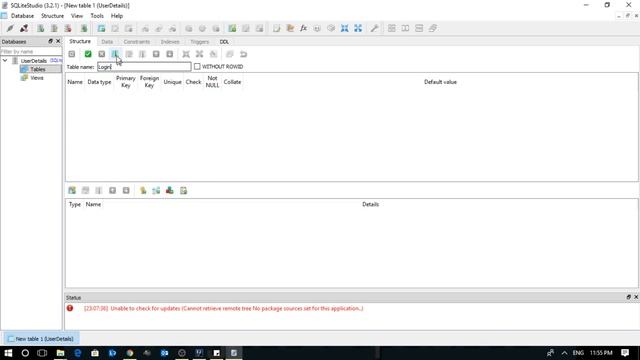640x360 pixels.
Task: Open the Help menu
Action: point(117,16)
